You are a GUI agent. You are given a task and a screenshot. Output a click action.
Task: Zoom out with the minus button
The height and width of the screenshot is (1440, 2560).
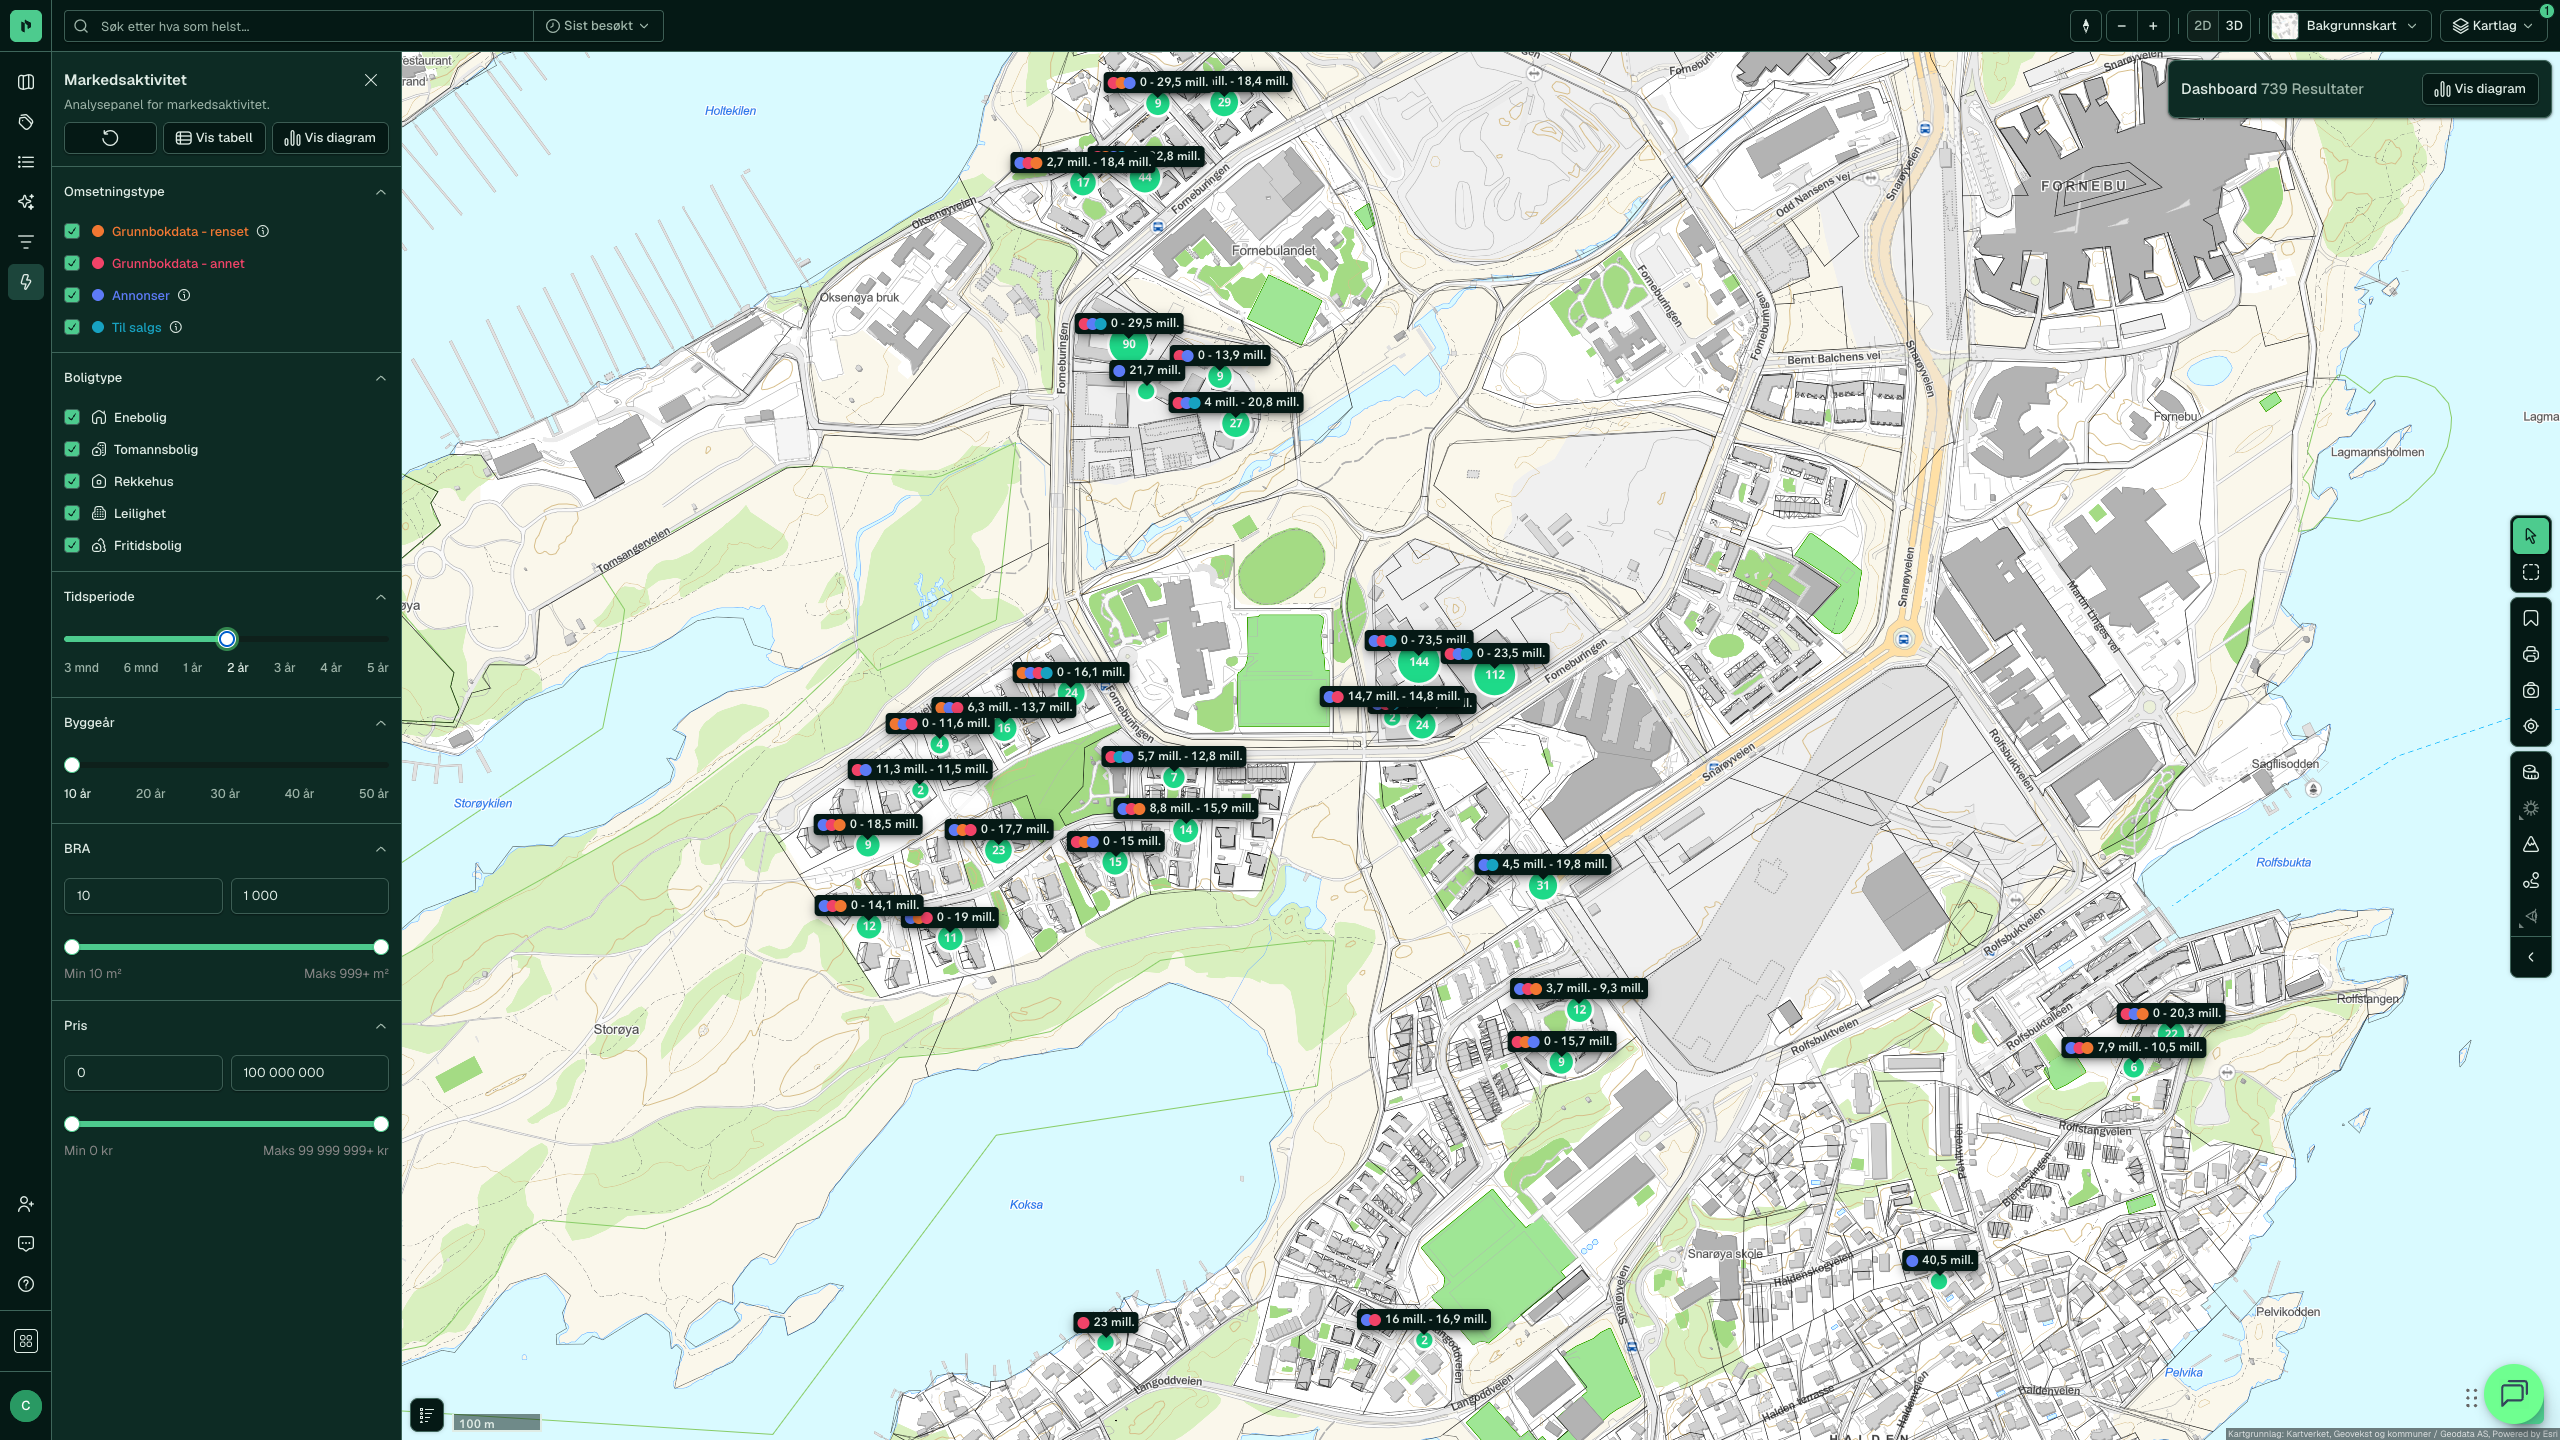(x=2121, y=26)
